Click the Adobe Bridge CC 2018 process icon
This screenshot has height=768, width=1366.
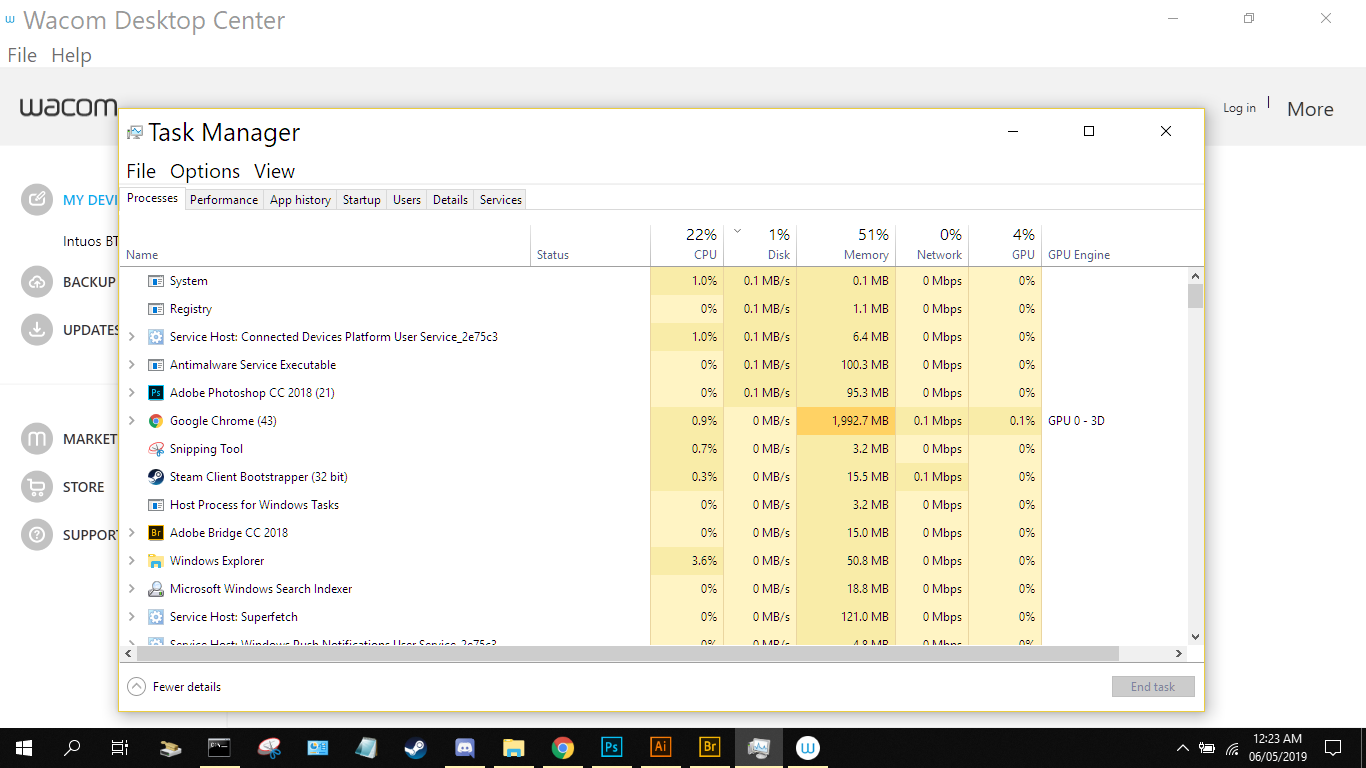click(155, 533)
